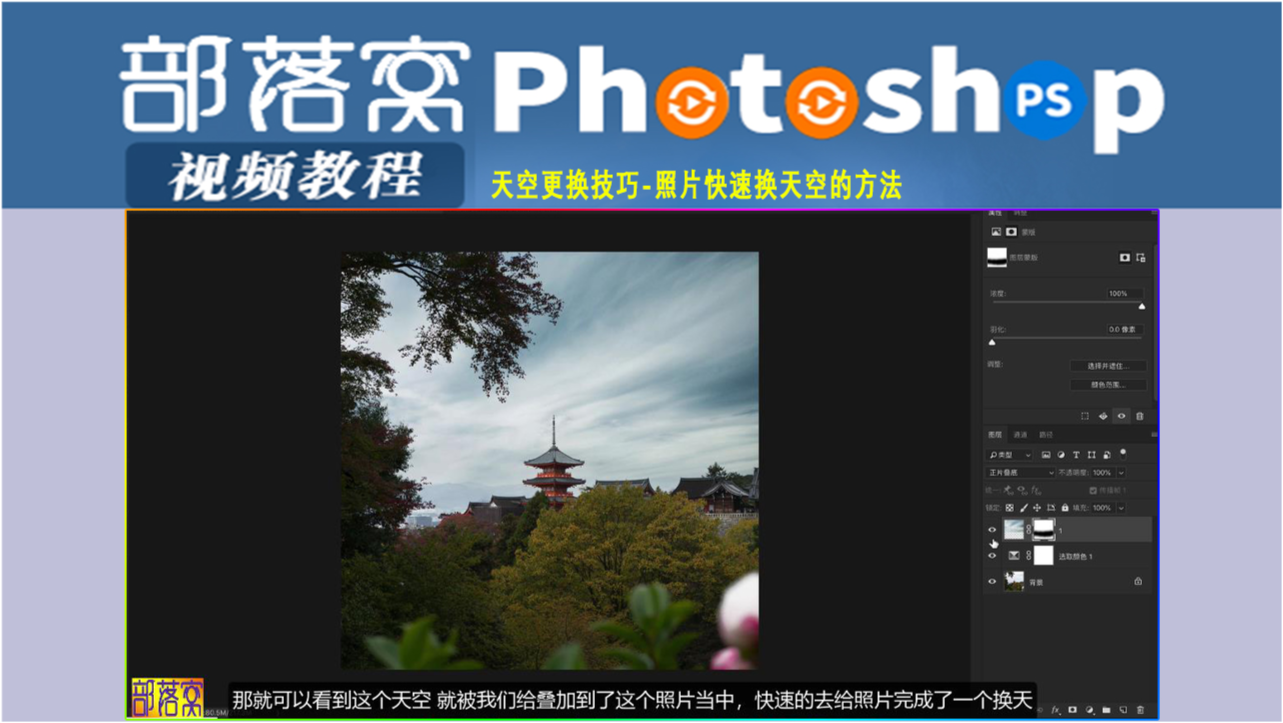
Task: Switch to the 通道 channels tab
Action: tap(1020, 435)
